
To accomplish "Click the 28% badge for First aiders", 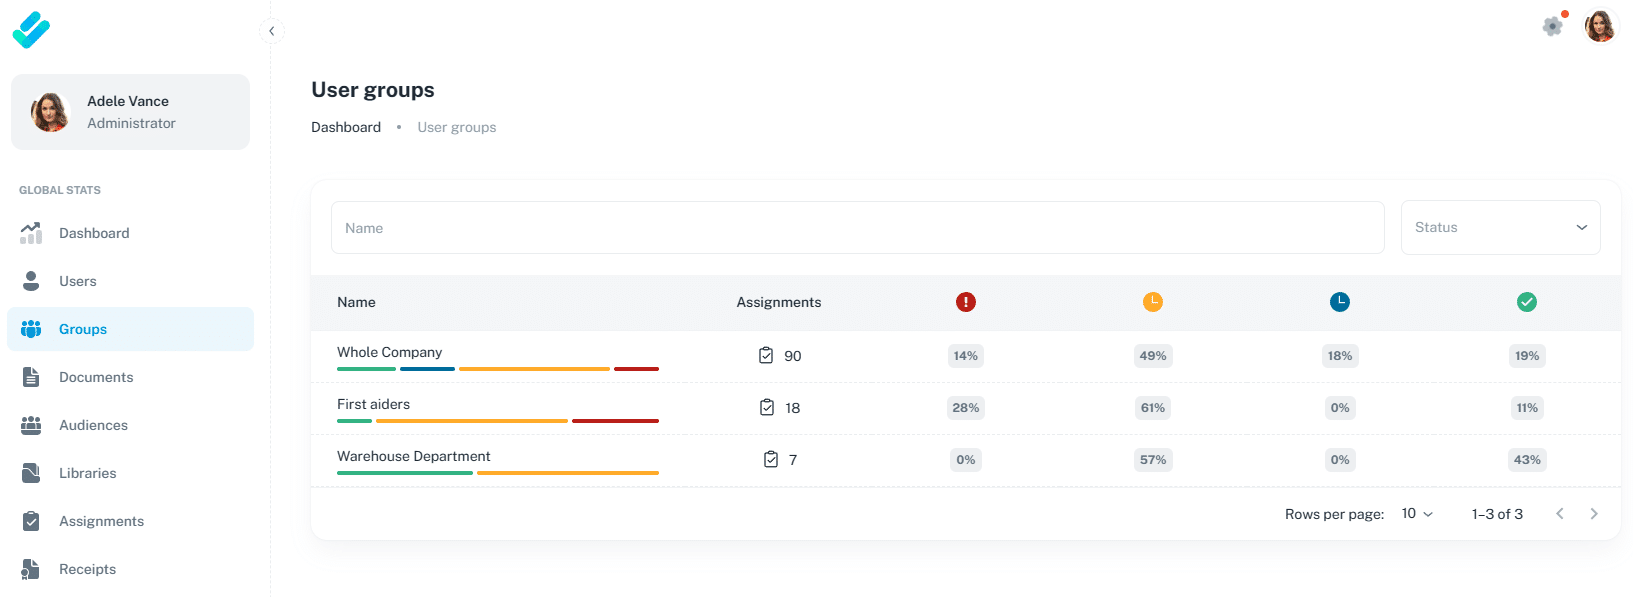I will tap(966, 408).
